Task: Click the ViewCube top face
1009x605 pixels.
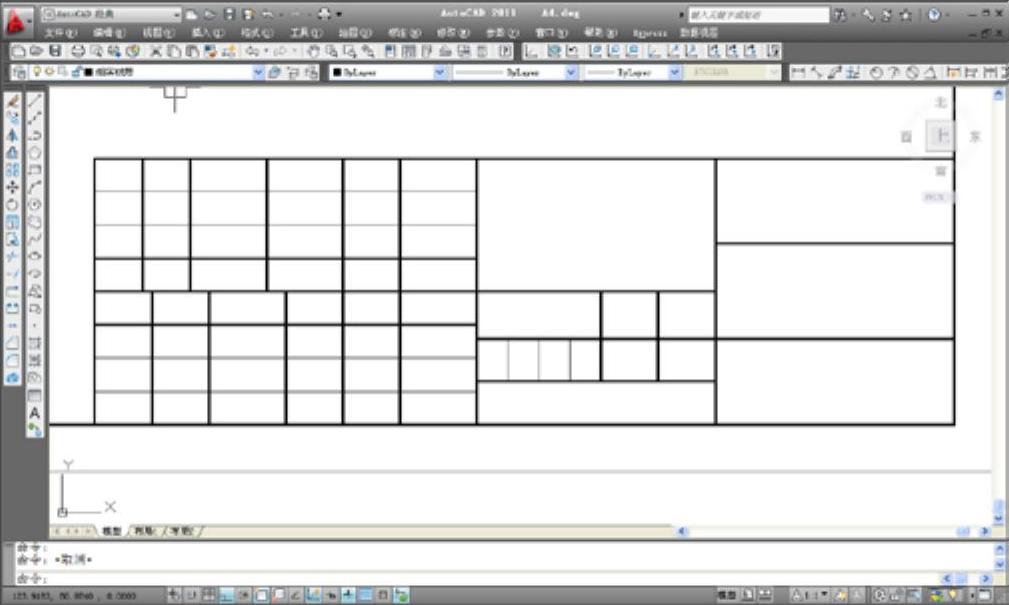Action: [941, 136]
